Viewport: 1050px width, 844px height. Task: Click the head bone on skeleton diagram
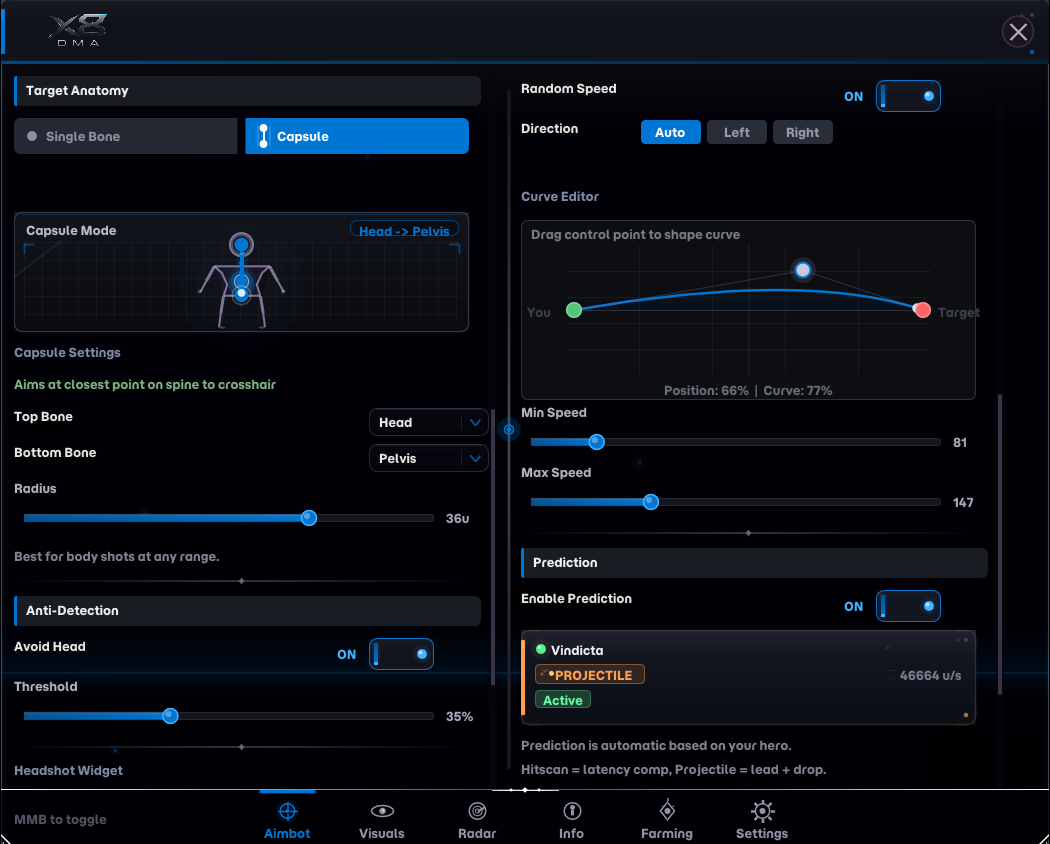pyautogui.click(x=241, y=244)
